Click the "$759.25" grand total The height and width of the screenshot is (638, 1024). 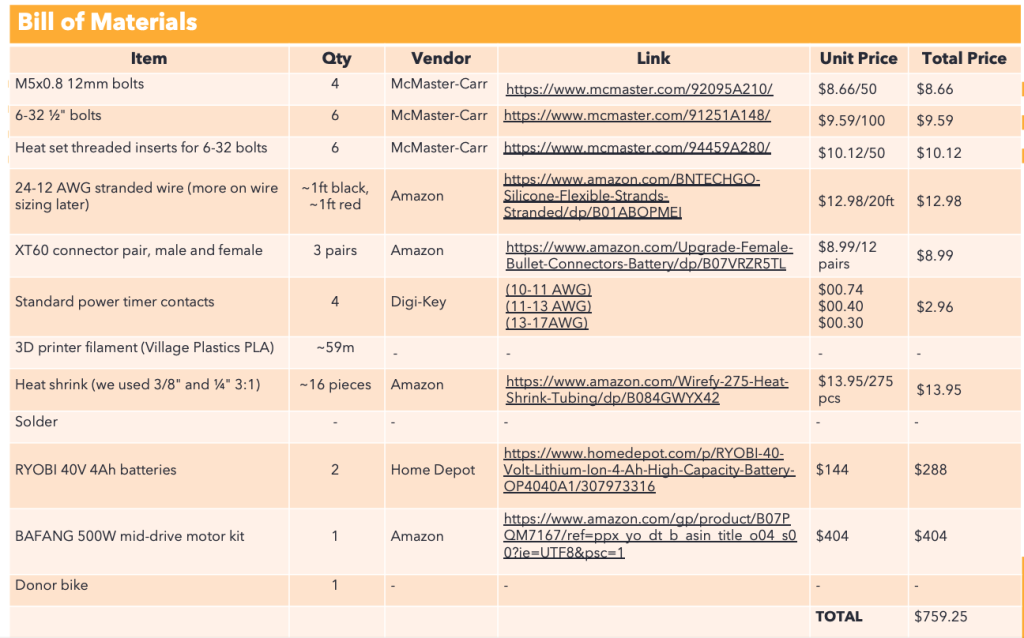[941, 617]
